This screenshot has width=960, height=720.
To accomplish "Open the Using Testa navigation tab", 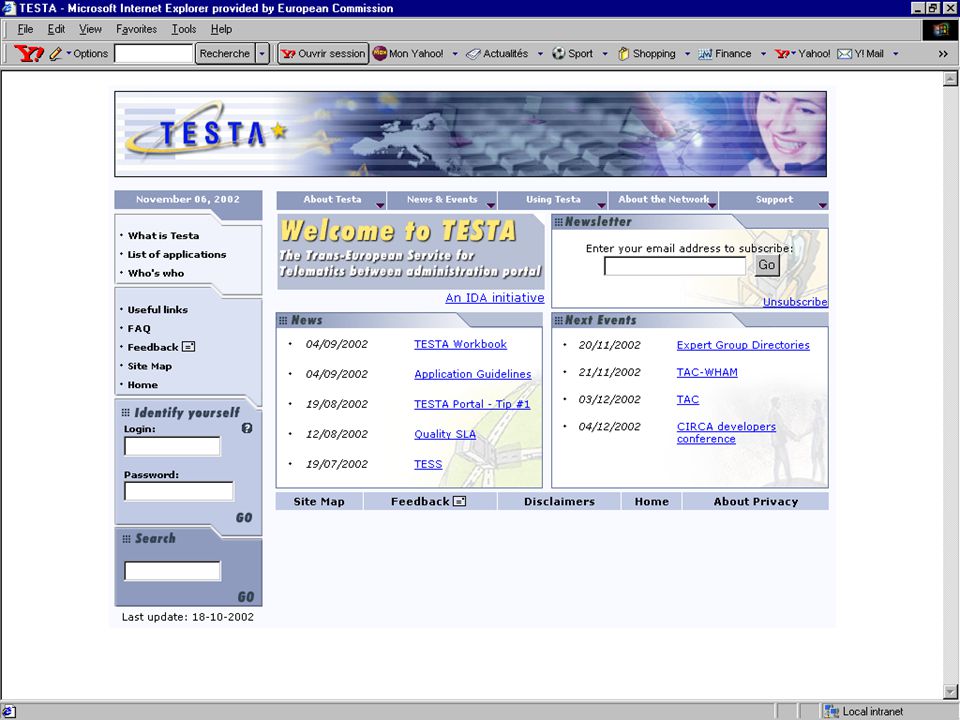I will (553, 200).
